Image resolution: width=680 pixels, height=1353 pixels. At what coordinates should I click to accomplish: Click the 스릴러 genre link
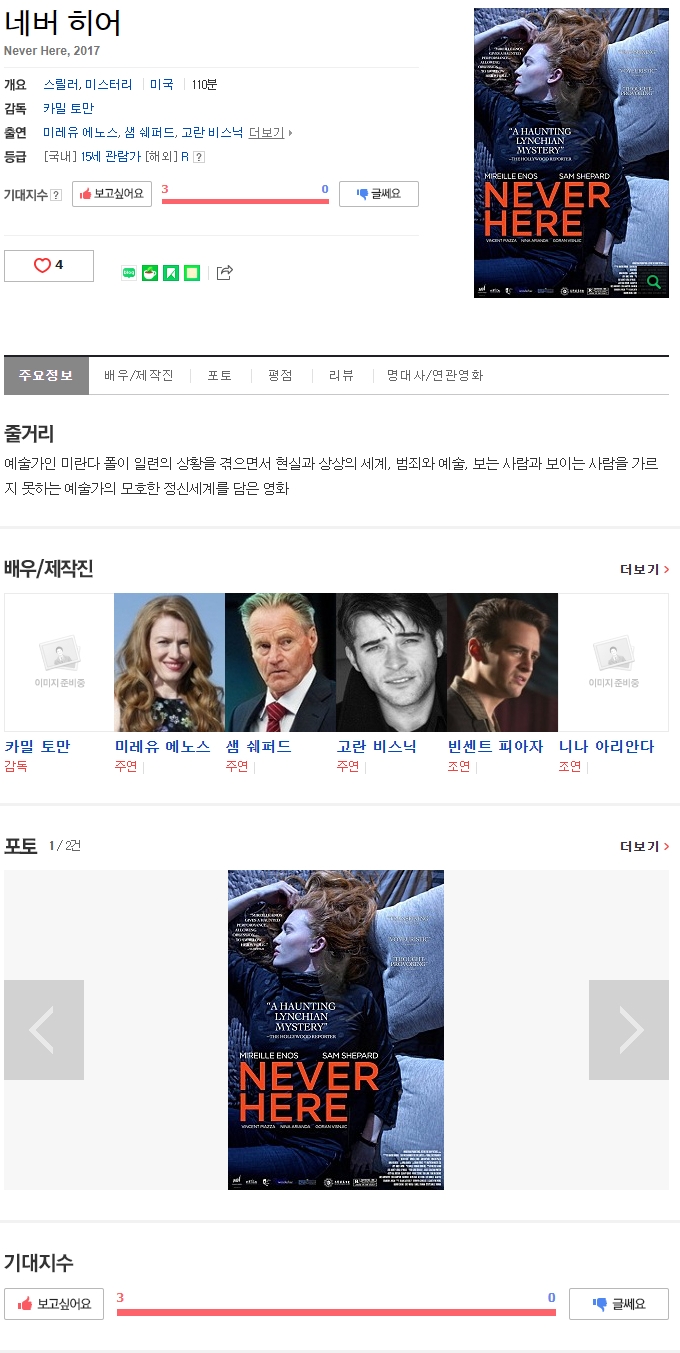click(x=60, y=85)
